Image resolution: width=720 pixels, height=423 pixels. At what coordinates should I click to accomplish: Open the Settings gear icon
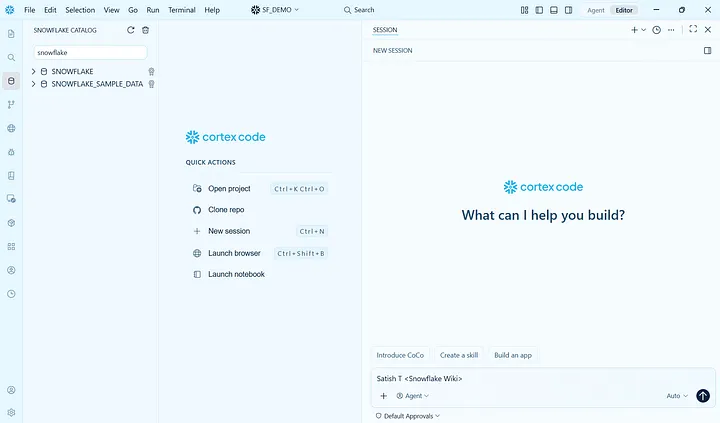pyautogui.click(x=11, y=412)
